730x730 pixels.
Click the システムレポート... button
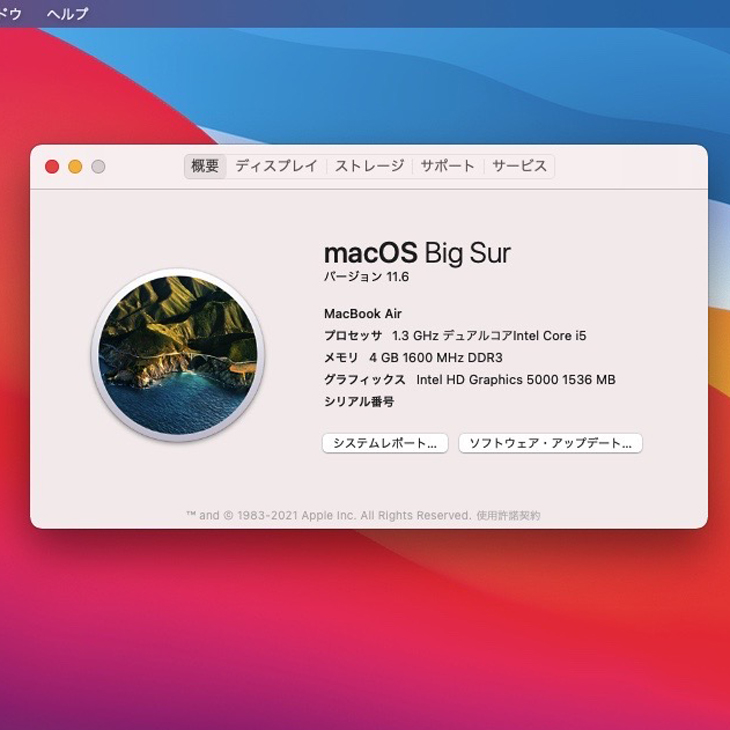coord(385,443)
